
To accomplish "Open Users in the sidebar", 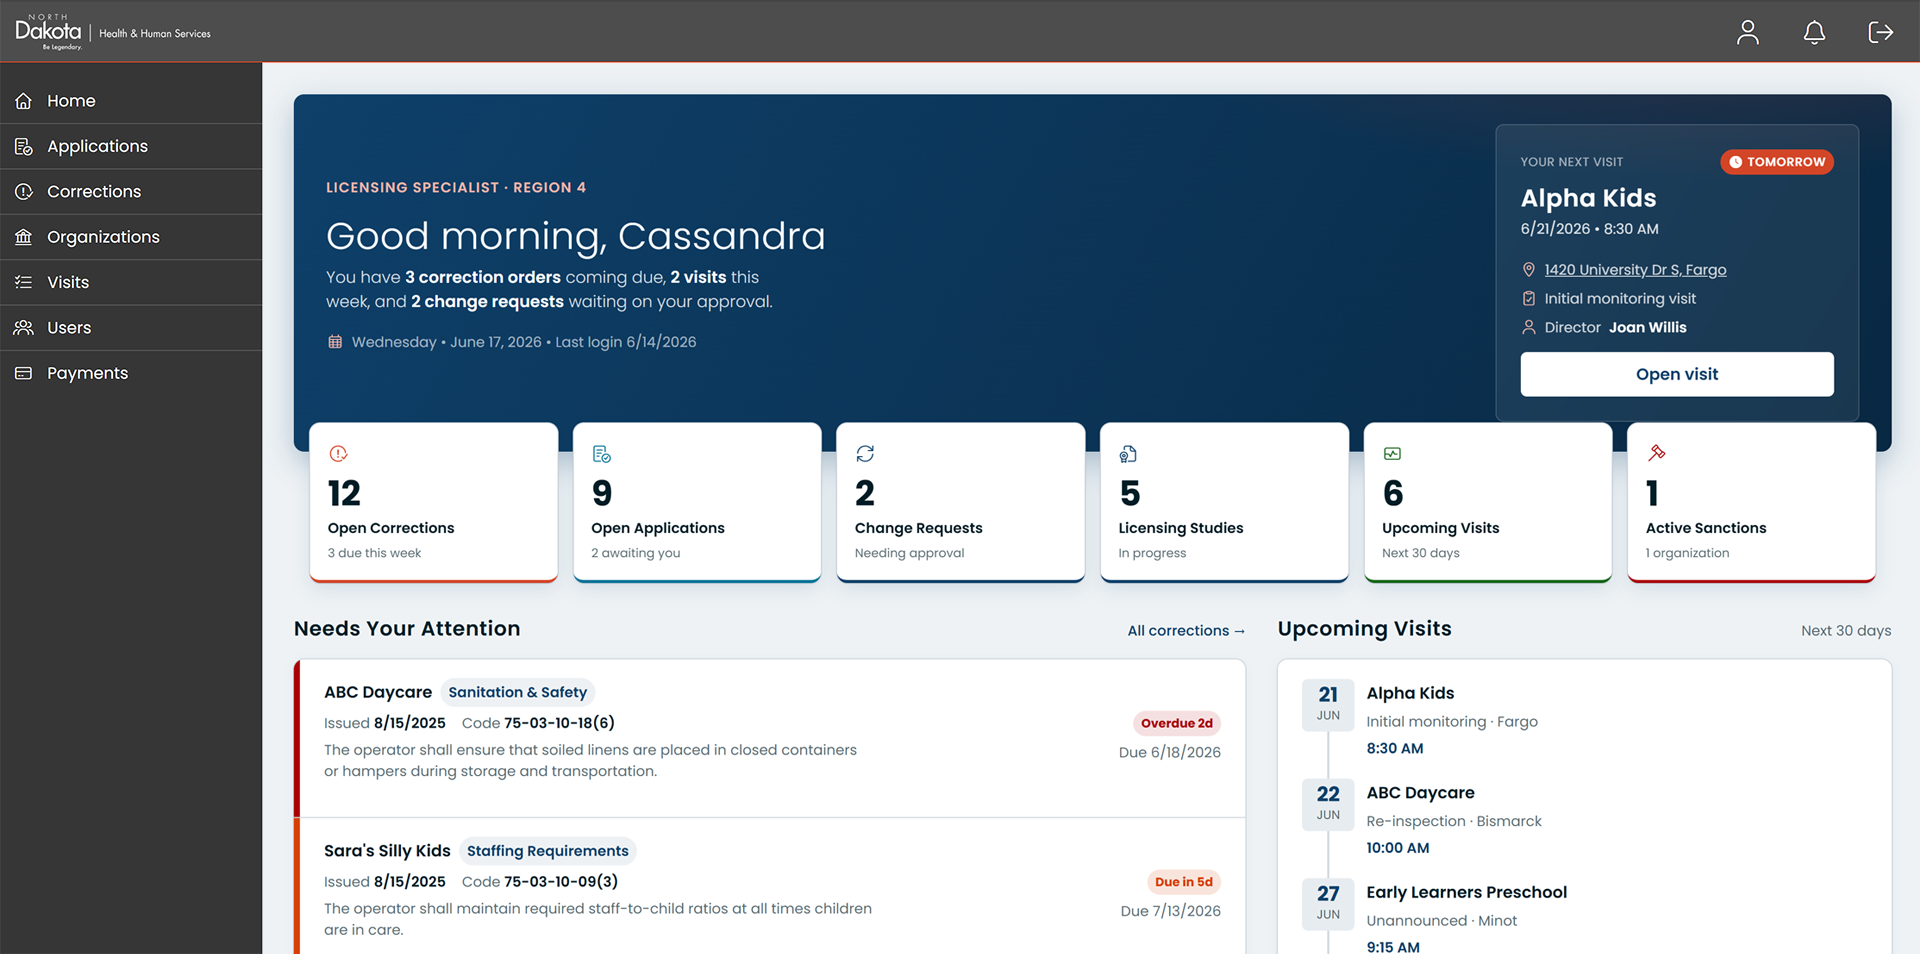I will [131, 327].
